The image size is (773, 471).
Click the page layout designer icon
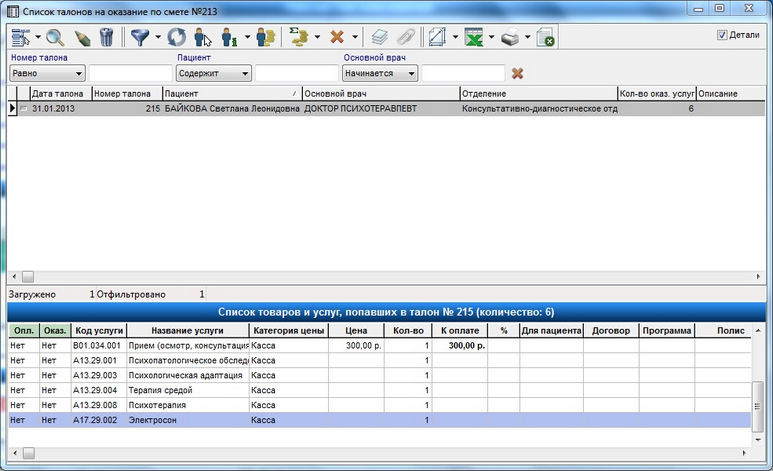point(437,37)
